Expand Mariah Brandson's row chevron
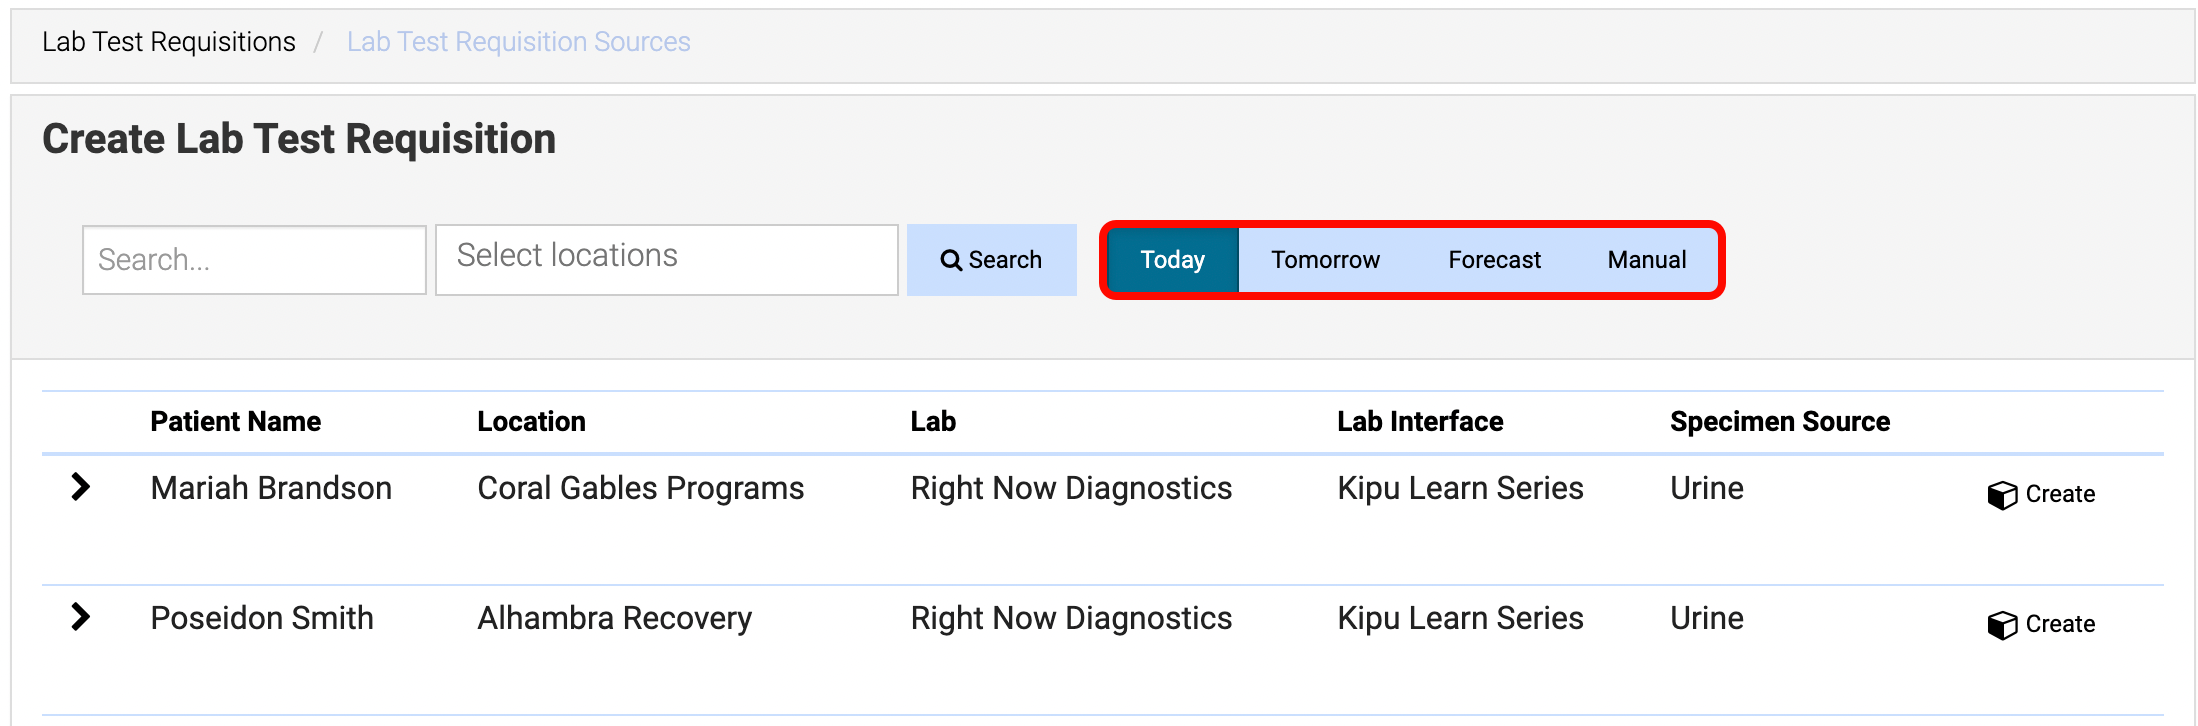This screenshot has height=726, width=2198. point(81,487)
